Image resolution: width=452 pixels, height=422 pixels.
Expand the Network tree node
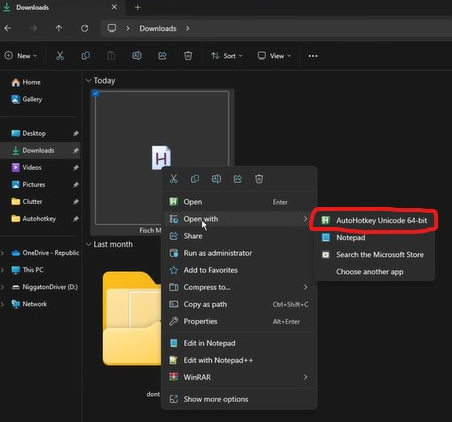(3, 304)
